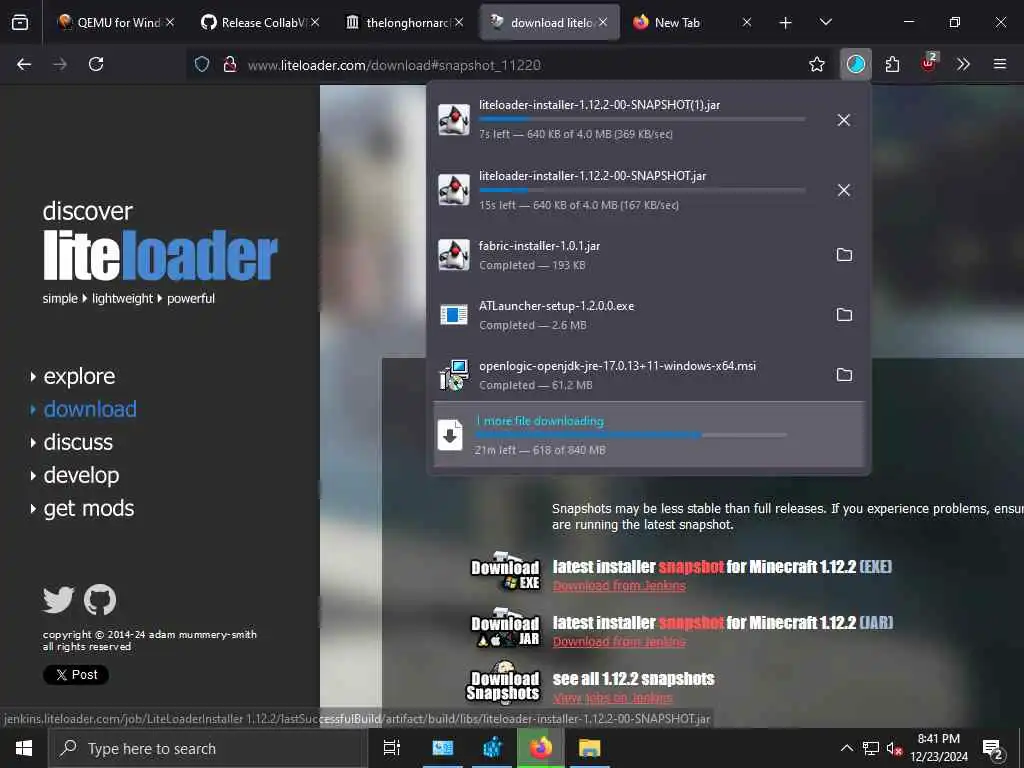The width and height of the screenshot is (1024, 768).
Task: Close the QEMU for Windows tab
Action: point(170,22)
